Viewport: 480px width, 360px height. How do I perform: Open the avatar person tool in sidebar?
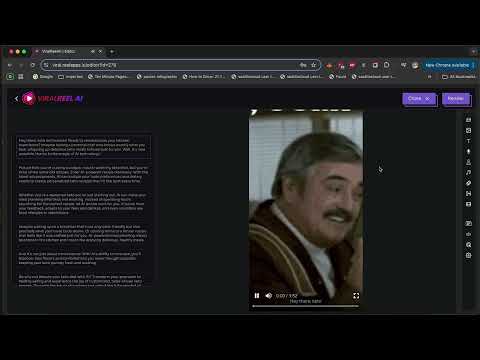pyautogui.click(x=468, y=162)
